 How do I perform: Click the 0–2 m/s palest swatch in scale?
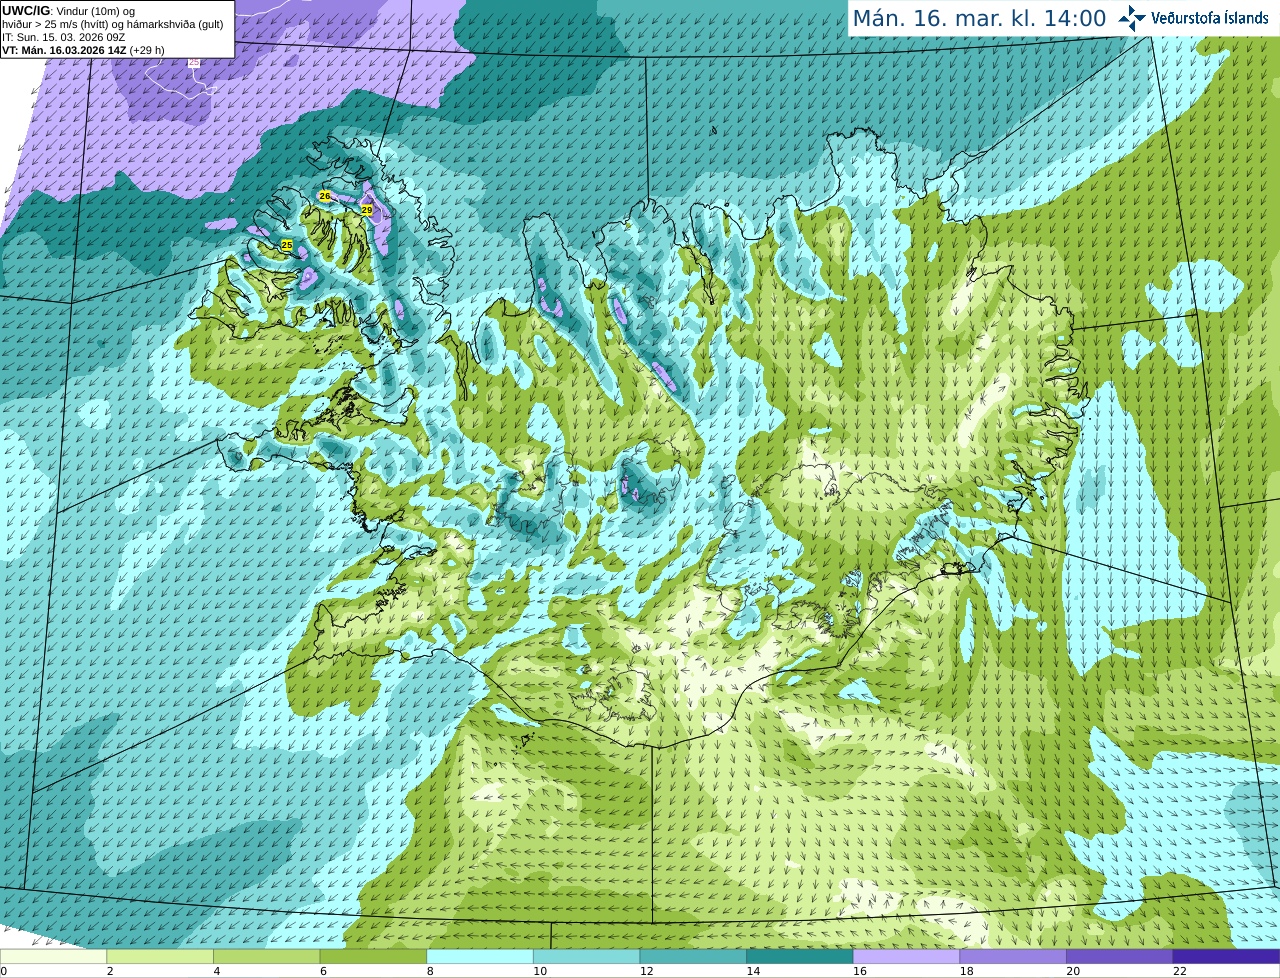(x=53, y=956)
